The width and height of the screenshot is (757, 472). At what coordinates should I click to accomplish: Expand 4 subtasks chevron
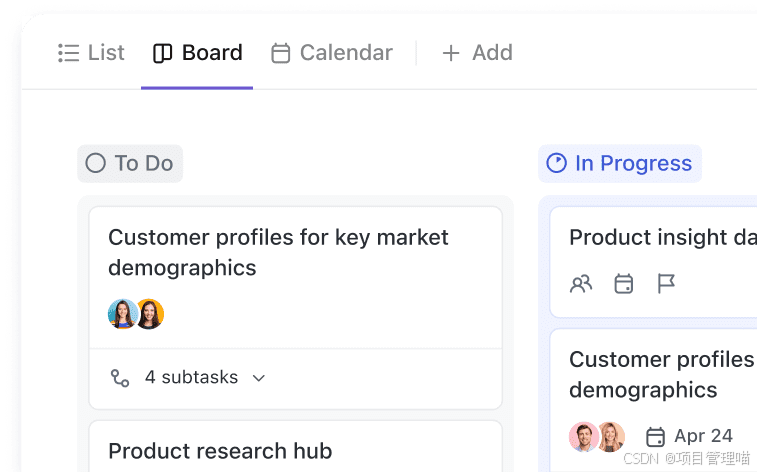(x=259, y=378)
